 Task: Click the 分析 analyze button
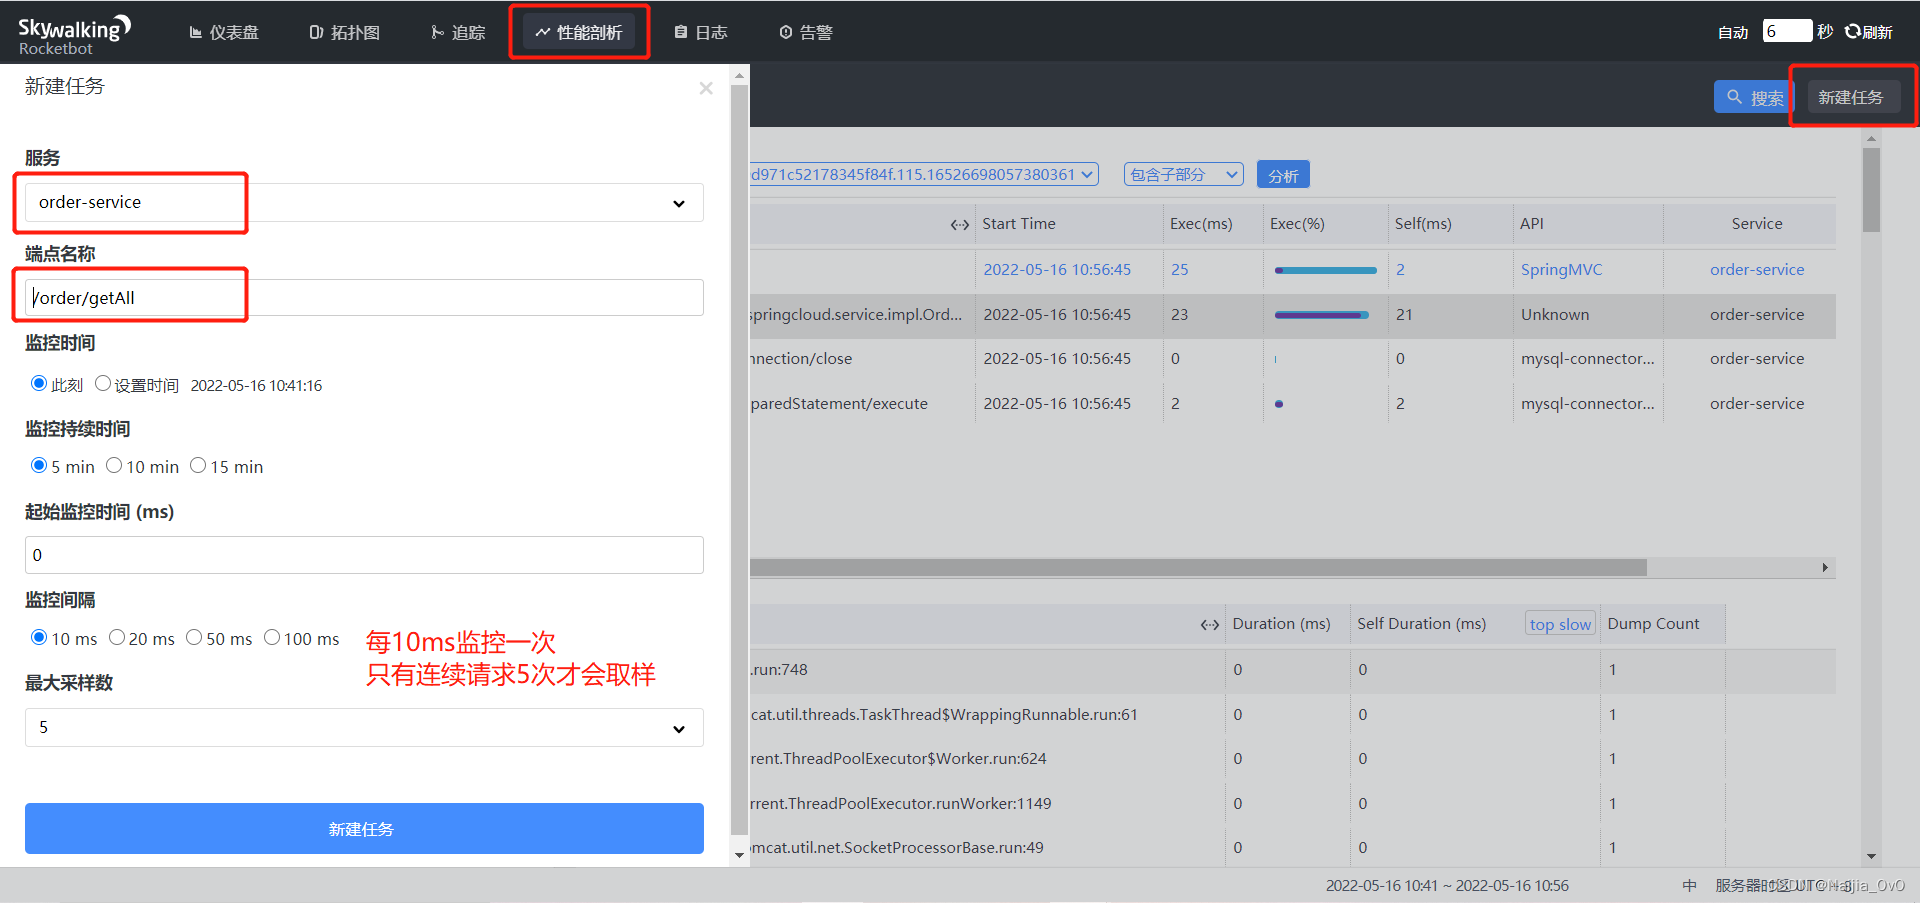coord(1283,175)
